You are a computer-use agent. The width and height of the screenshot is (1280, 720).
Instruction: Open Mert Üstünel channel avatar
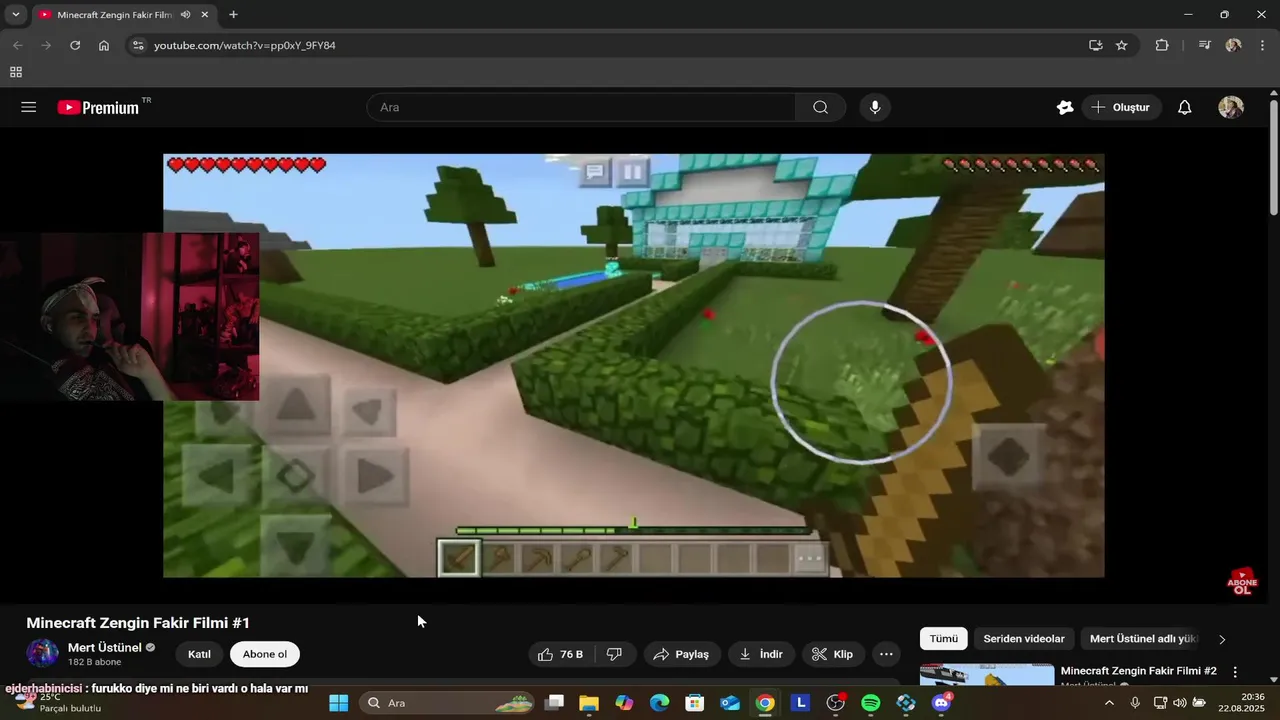pyautogui.click(x=43, y=654)
